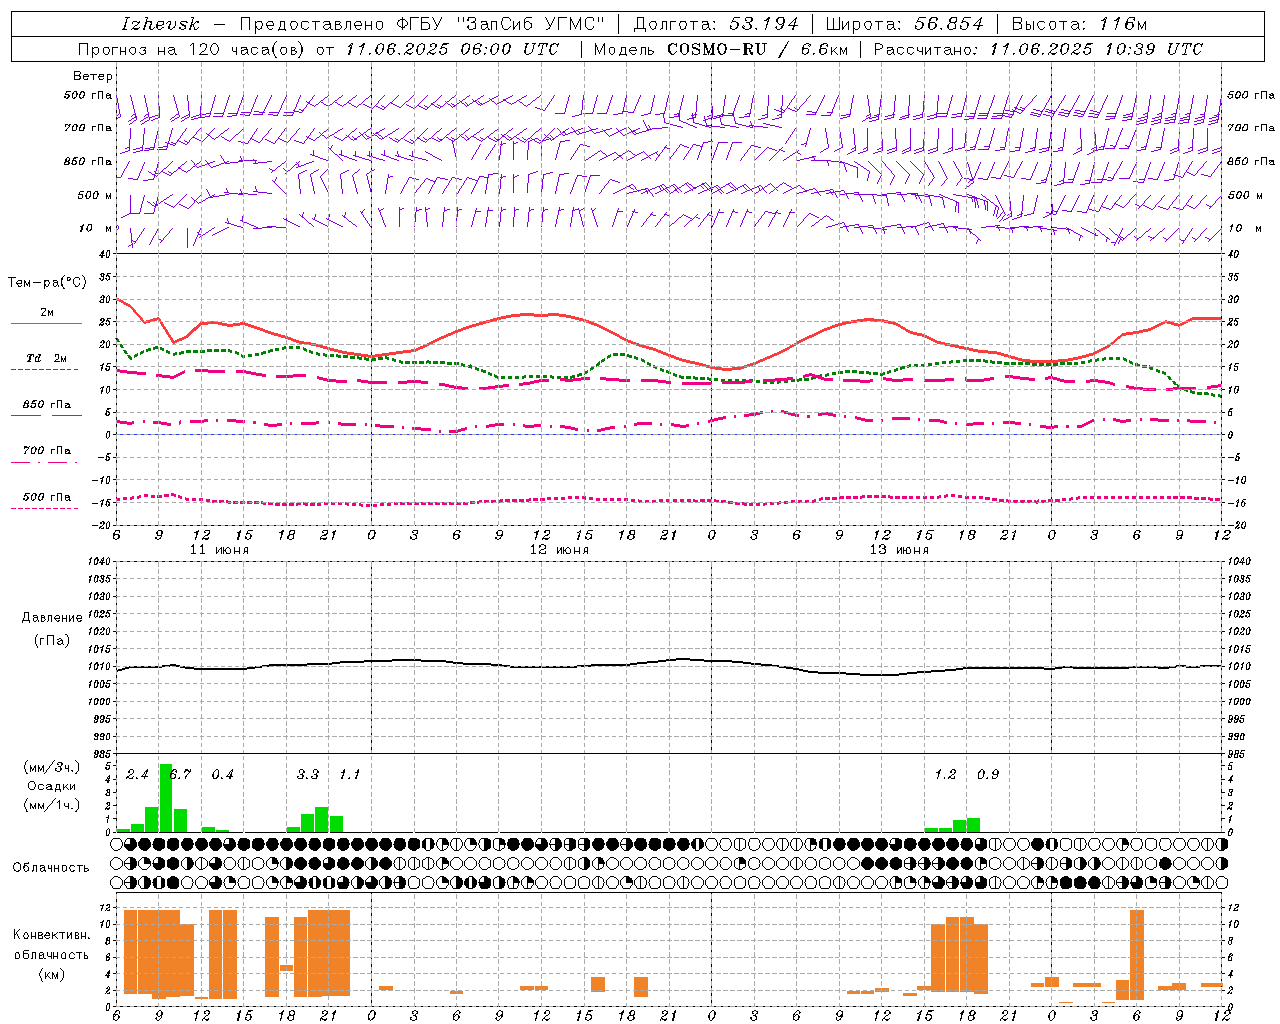Click the 'Тем-ра(°C)' axis label
The image size is (1280, 1024).
click(47, 283)
